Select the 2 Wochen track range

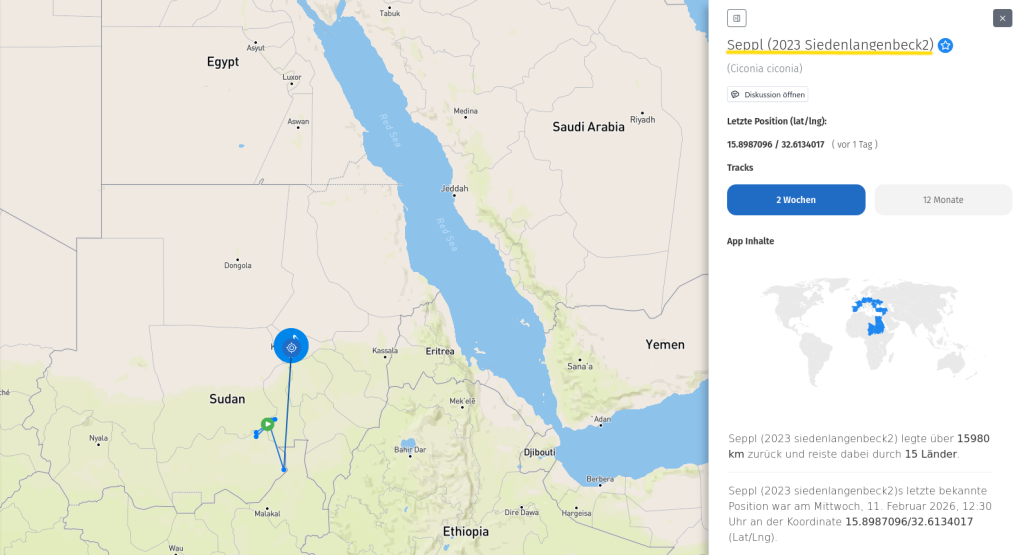click(x=796, y=200)
